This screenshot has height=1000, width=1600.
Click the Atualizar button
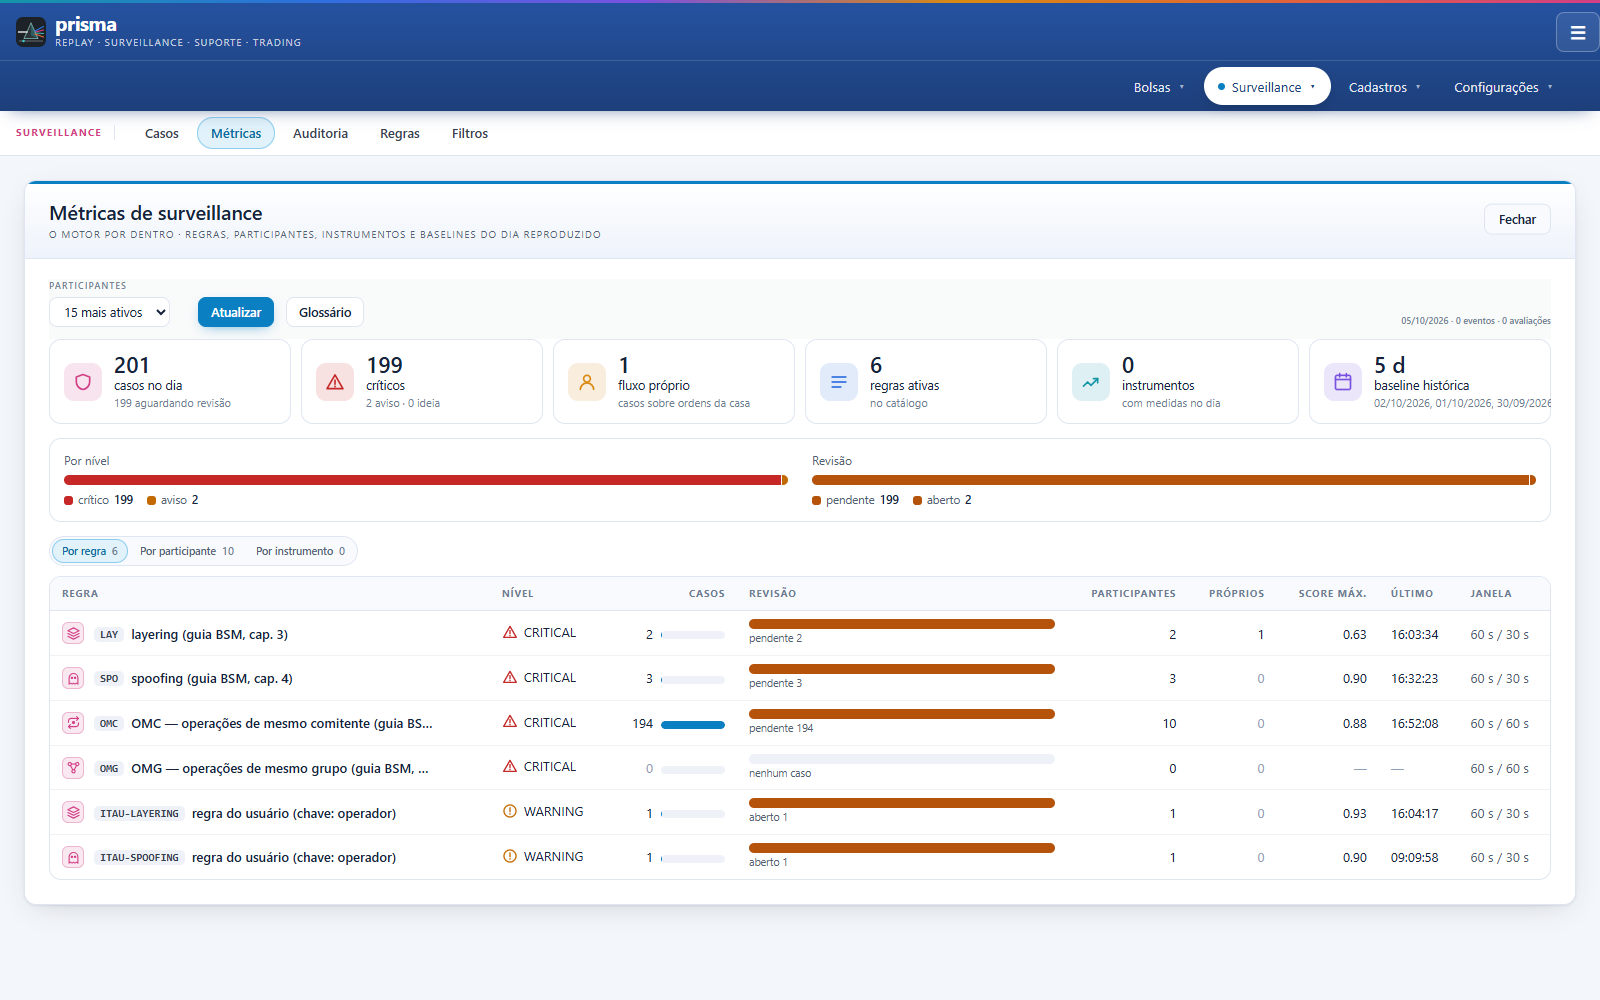coord(236,312)
